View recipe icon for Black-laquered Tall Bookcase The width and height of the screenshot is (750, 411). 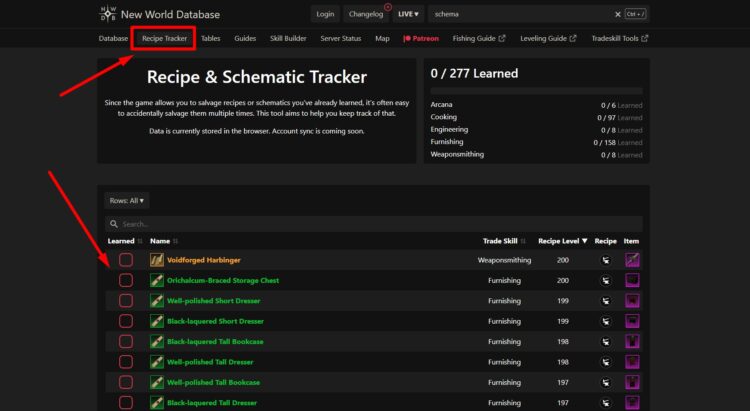pos(606,342)
